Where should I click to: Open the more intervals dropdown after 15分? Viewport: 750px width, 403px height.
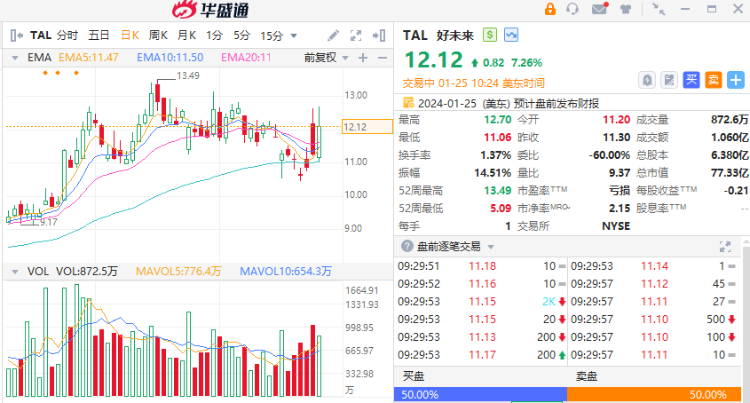click(x=294, y=36)
